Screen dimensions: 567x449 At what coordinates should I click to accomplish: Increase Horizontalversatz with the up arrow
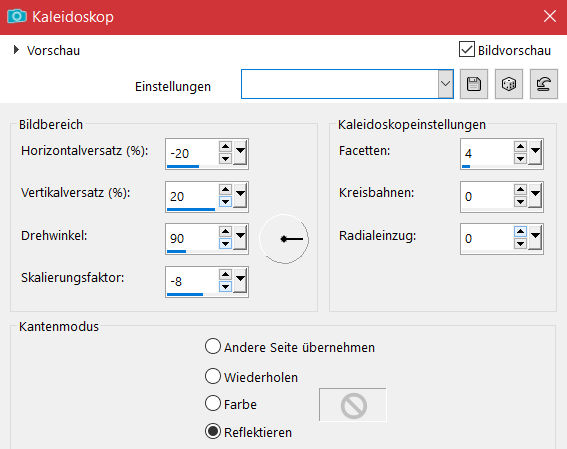tap(225, 146)
